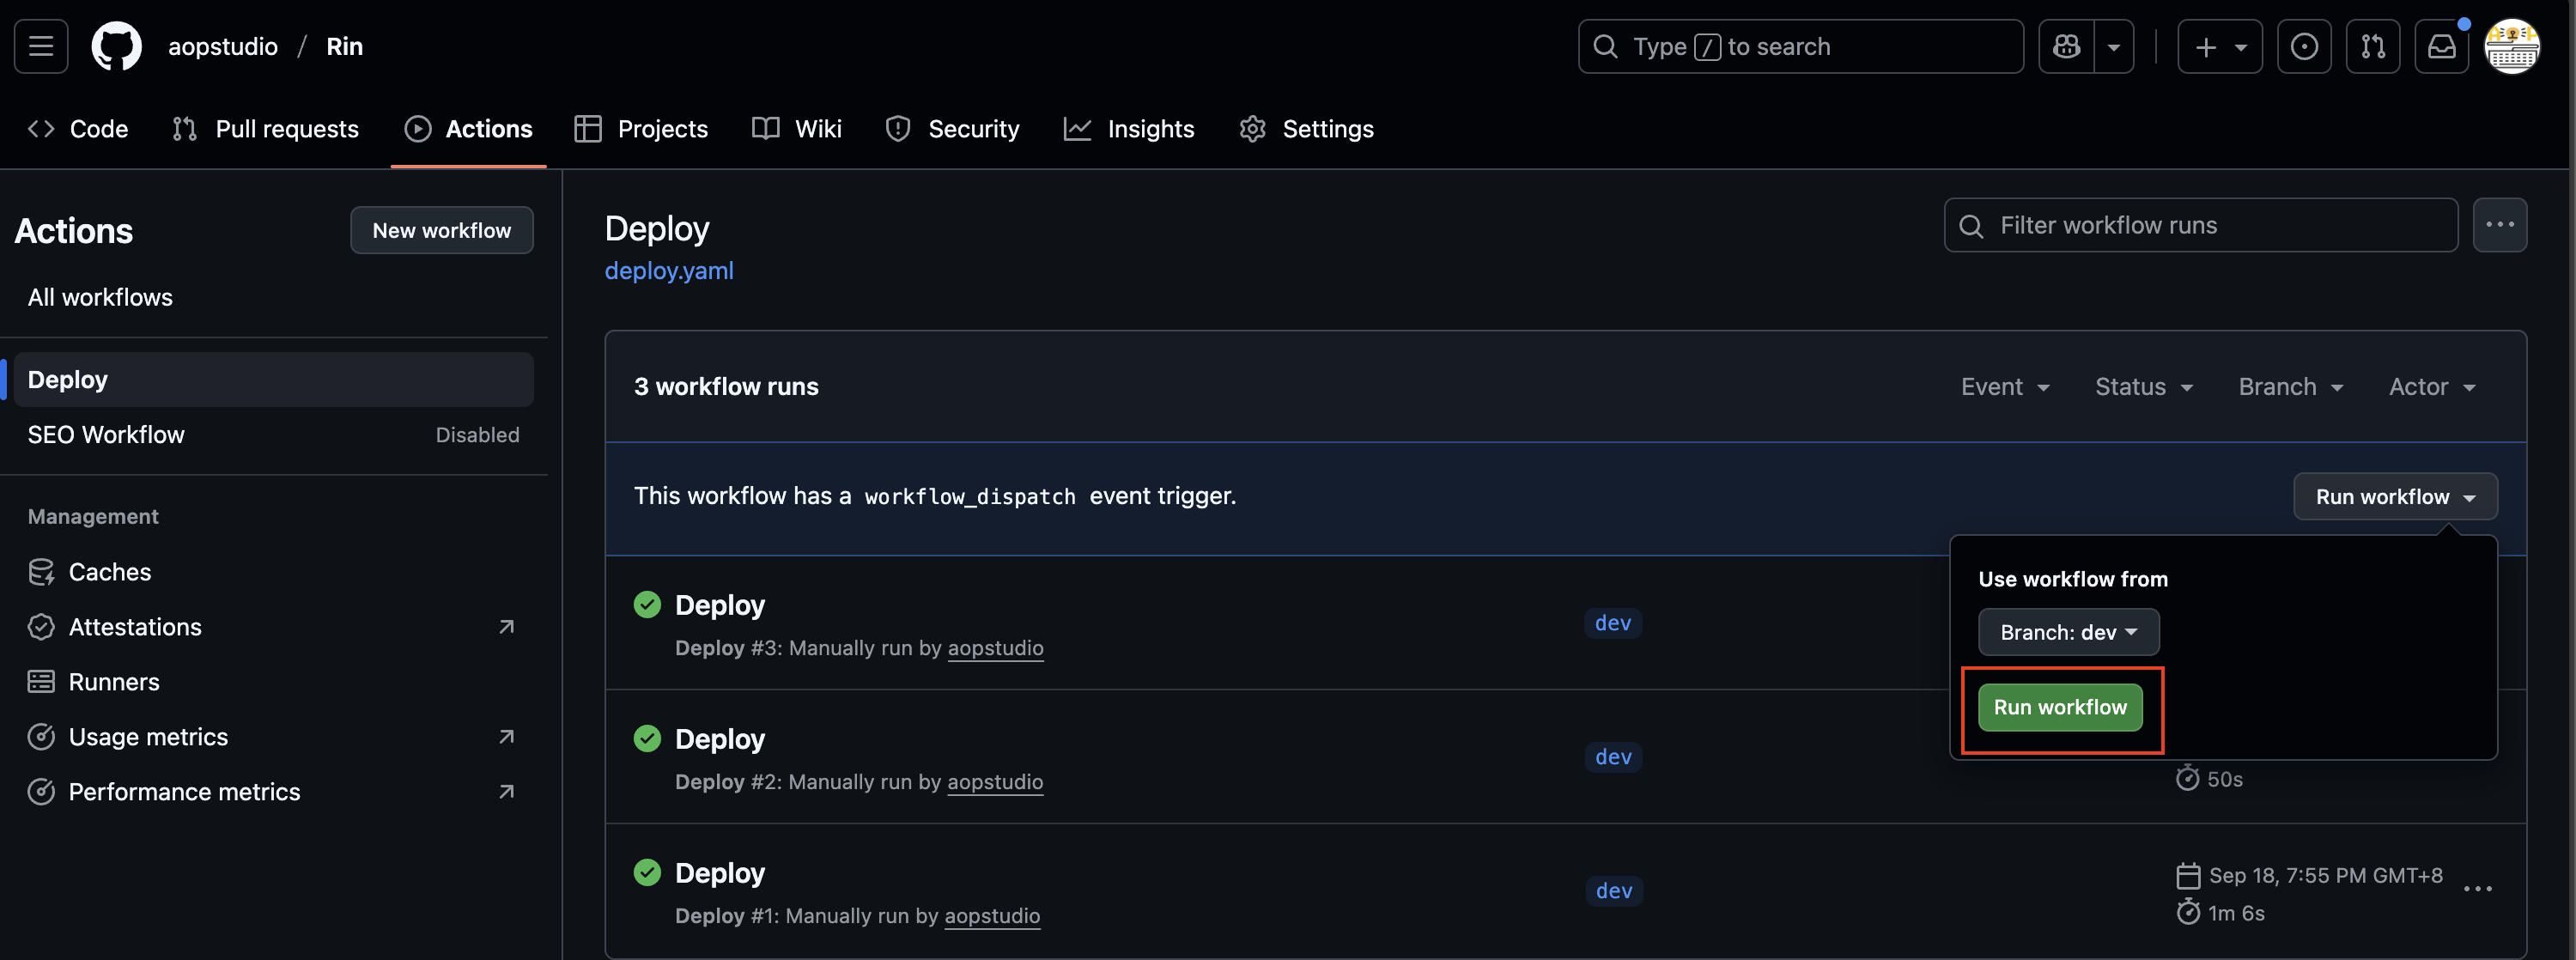Change the Branch: dev selector

pyautogui.click(x=2068, y=632)
